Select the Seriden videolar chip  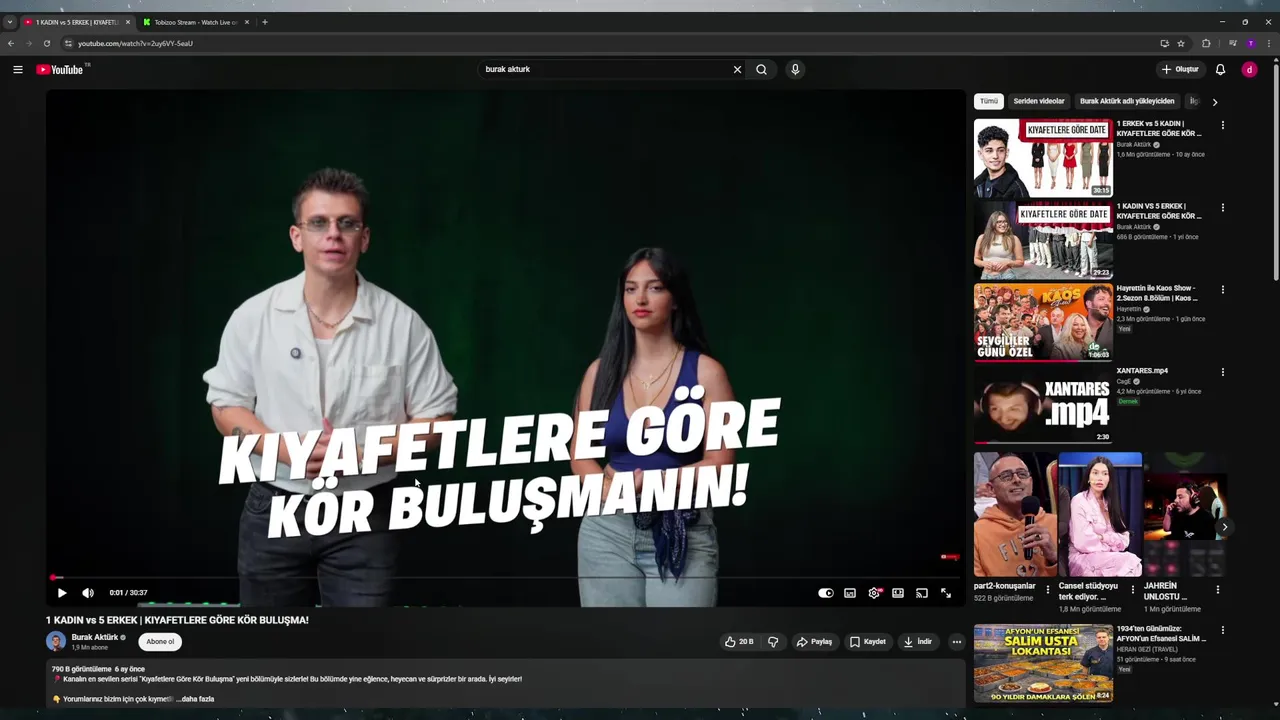[x=1039, y=101]
